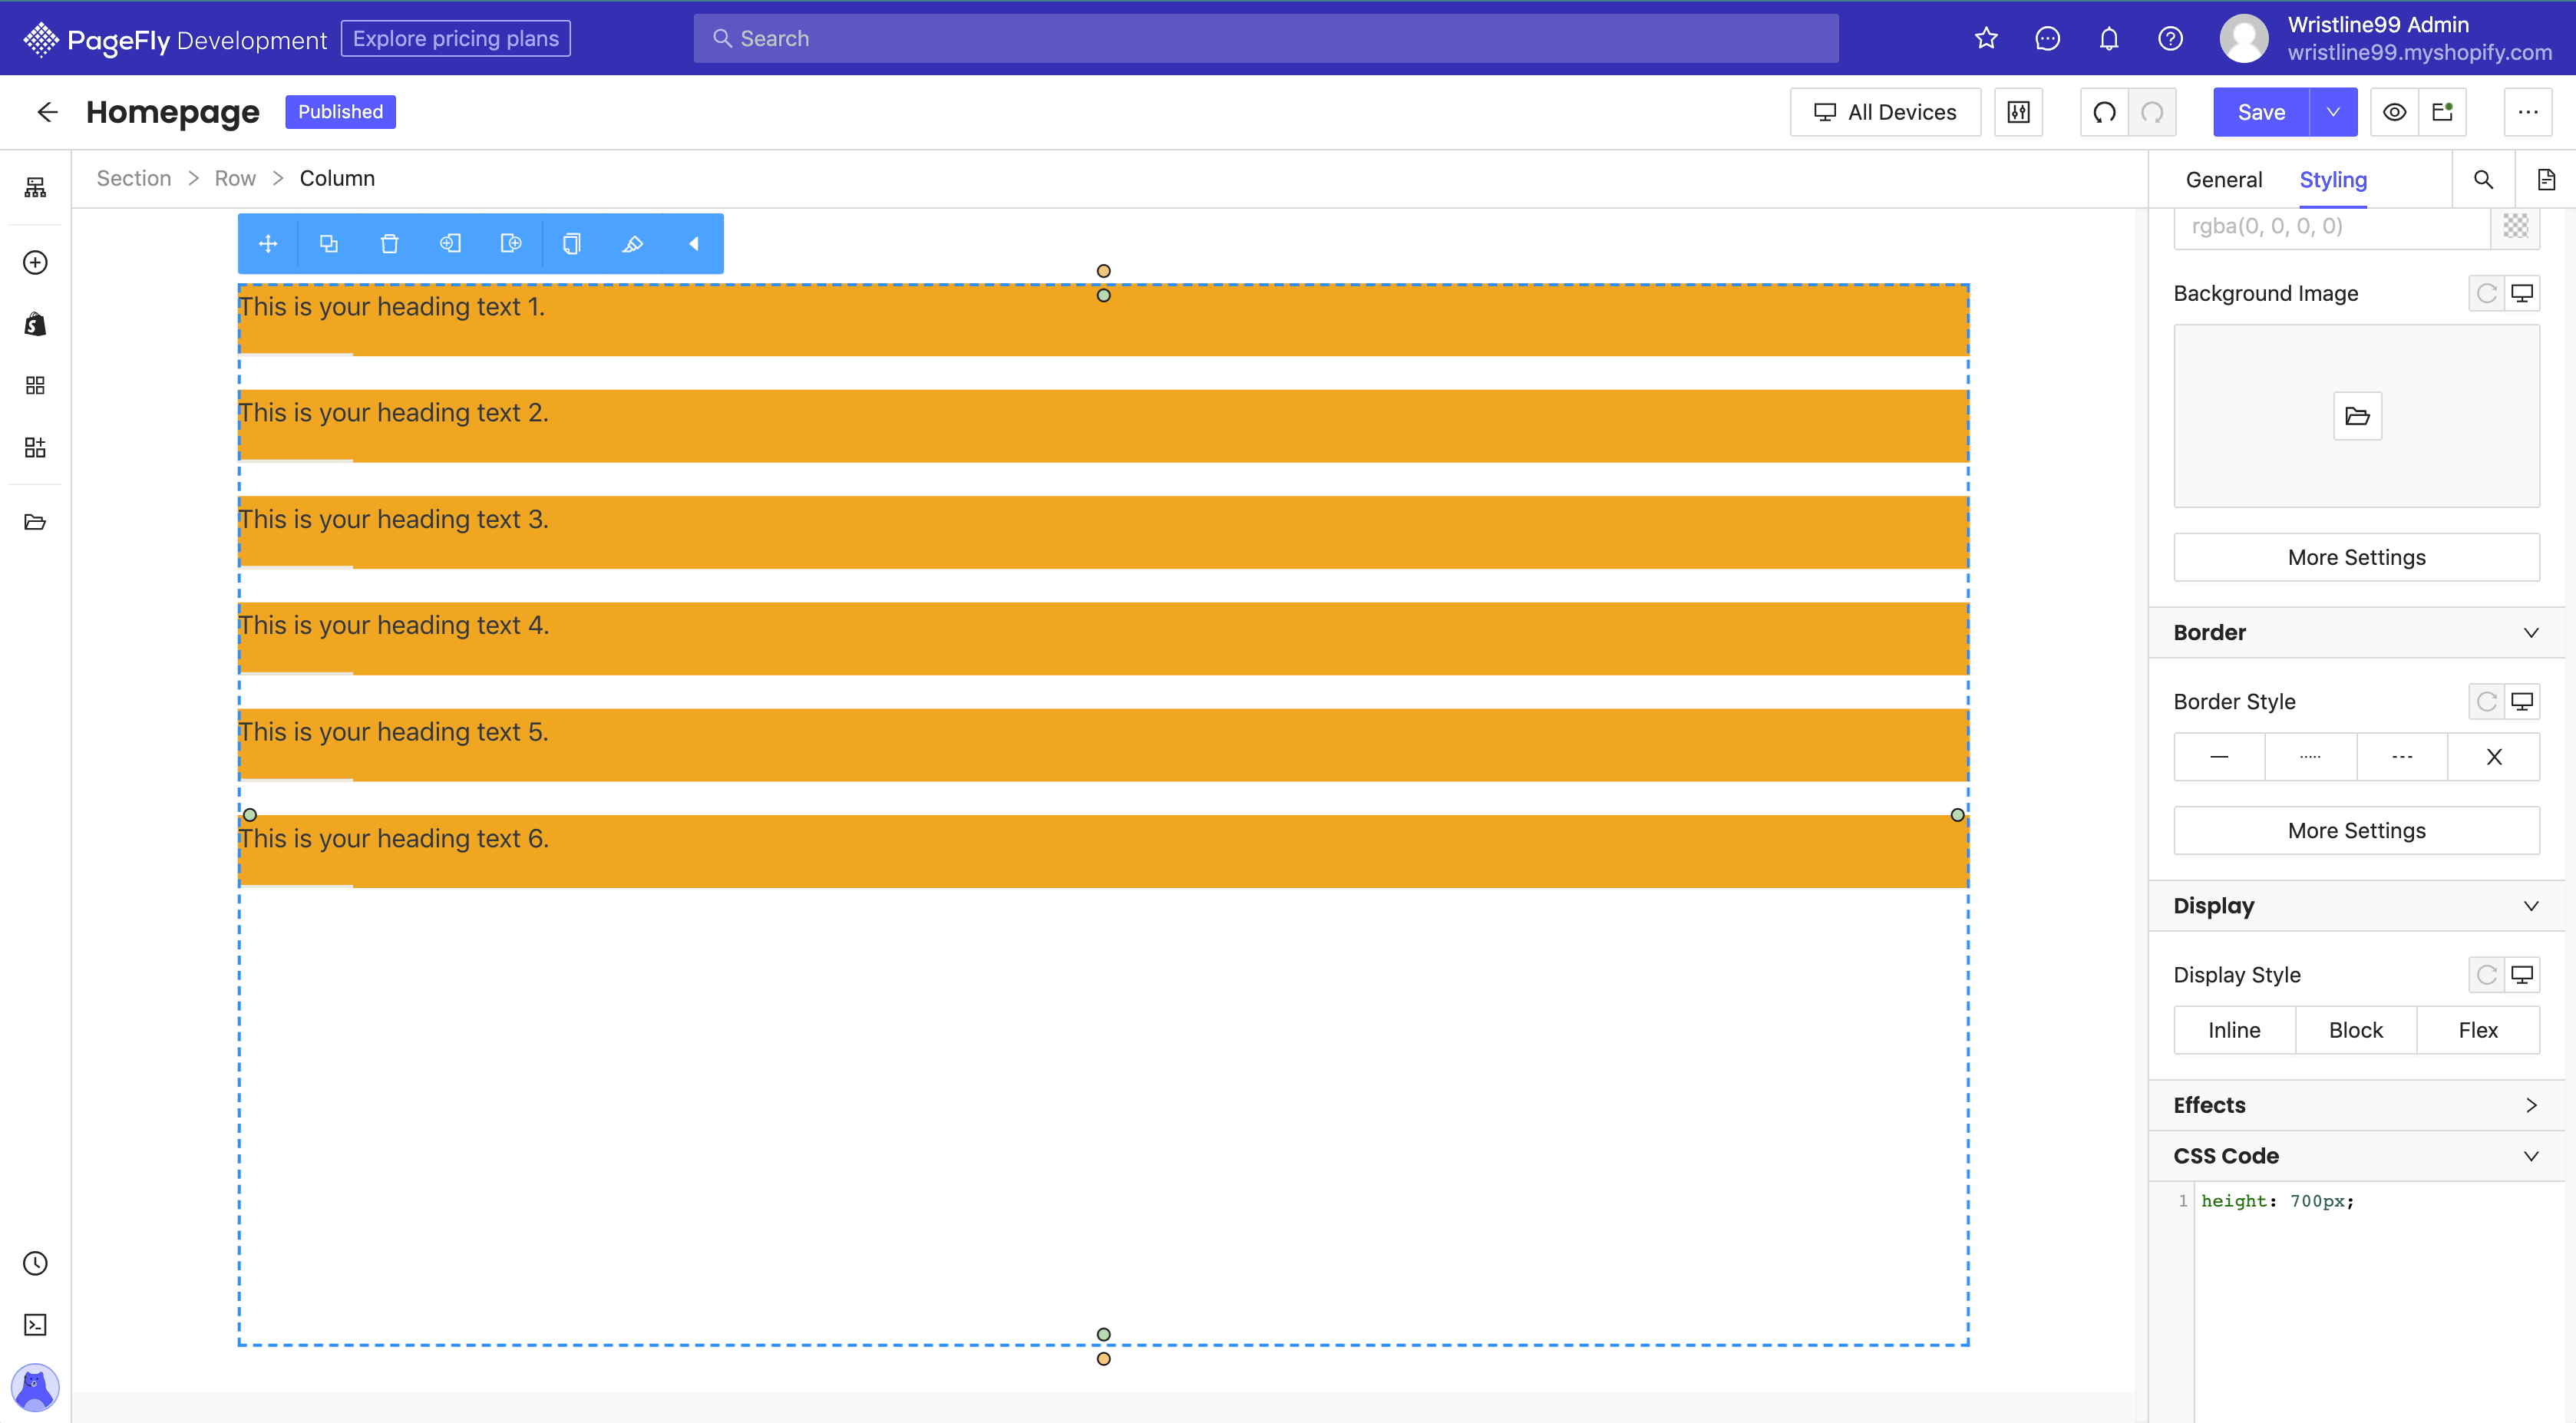Image resolution: width=2576 pixels, height=1423 pixels.
Task: Expand the Effects section
Action: (2356, 1105)
